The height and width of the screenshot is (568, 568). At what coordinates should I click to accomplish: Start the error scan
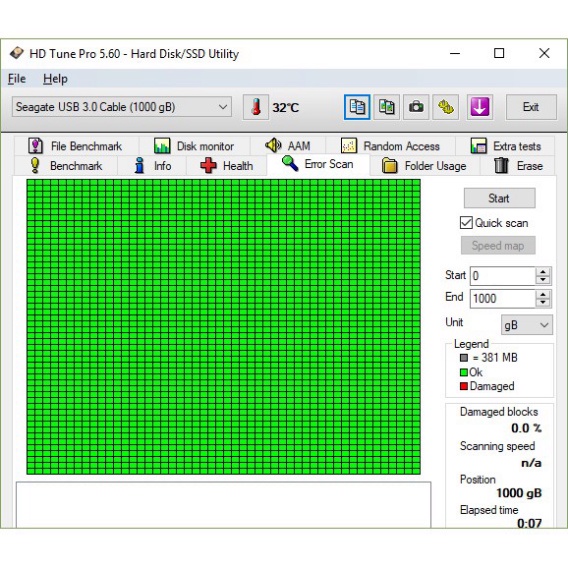[499, 198]
